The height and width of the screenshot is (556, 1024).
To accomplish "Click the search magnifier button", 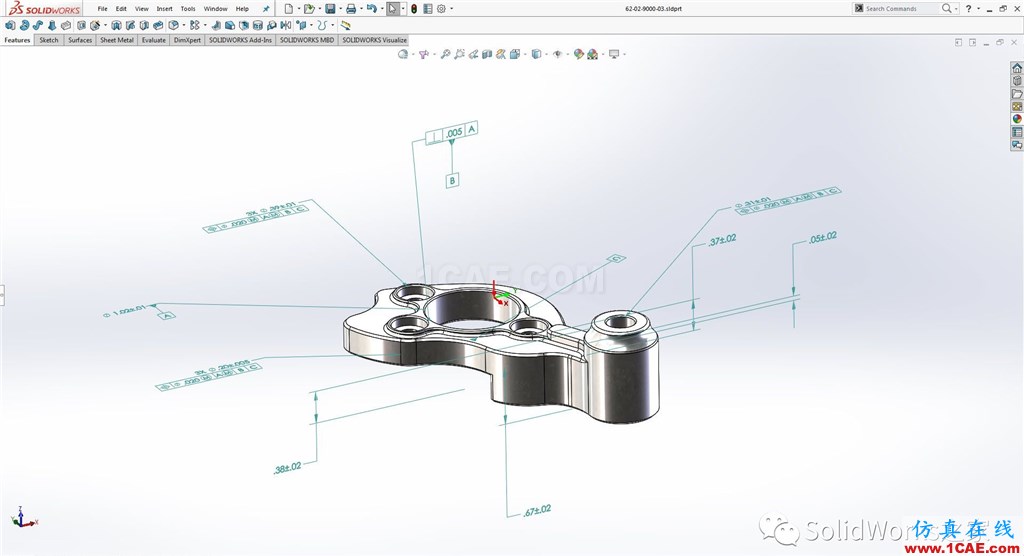I will [x=946, y=8].
